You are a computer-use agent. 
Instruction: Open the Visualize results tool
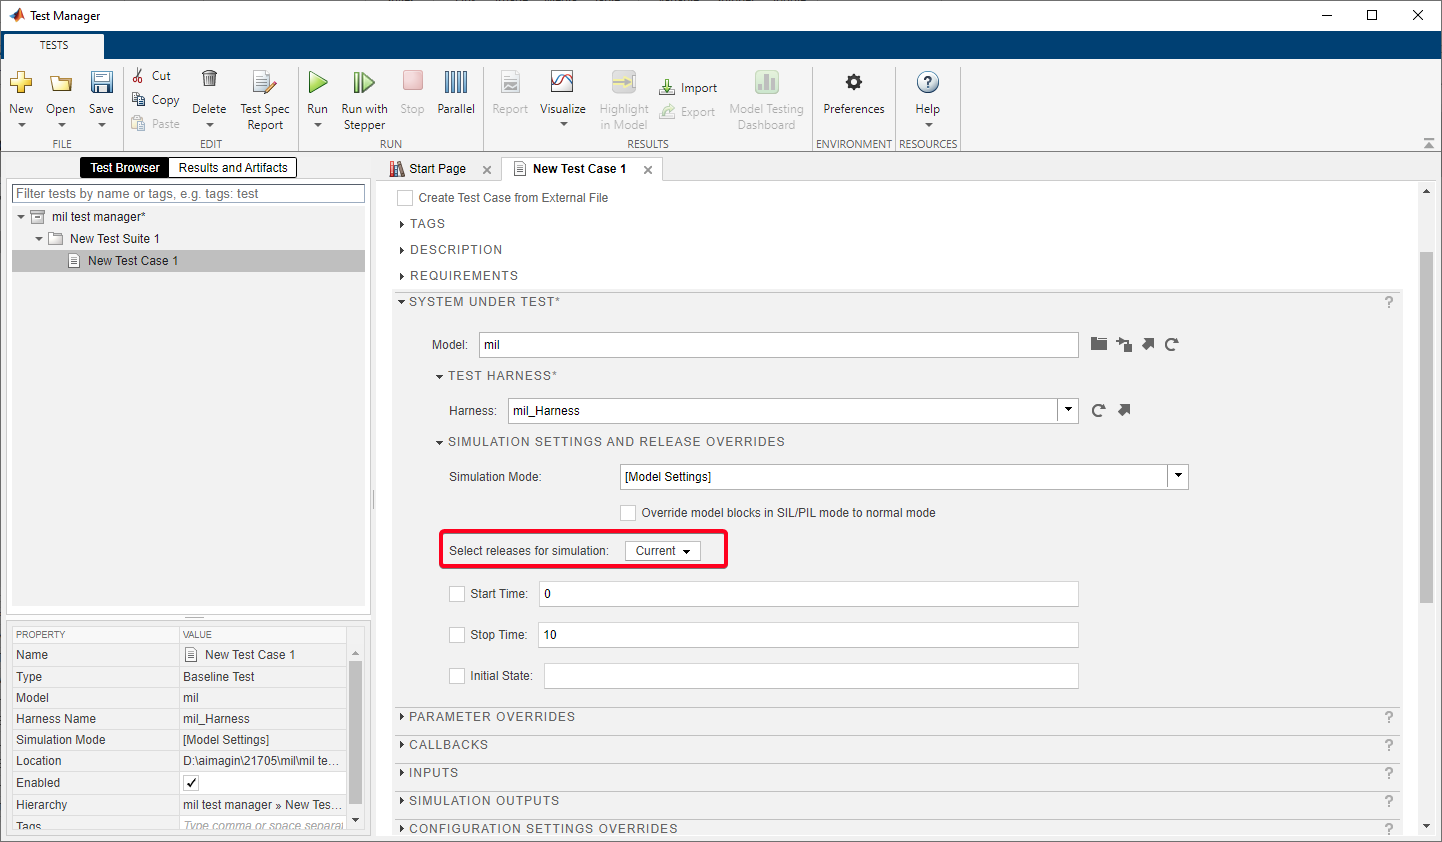562,92
